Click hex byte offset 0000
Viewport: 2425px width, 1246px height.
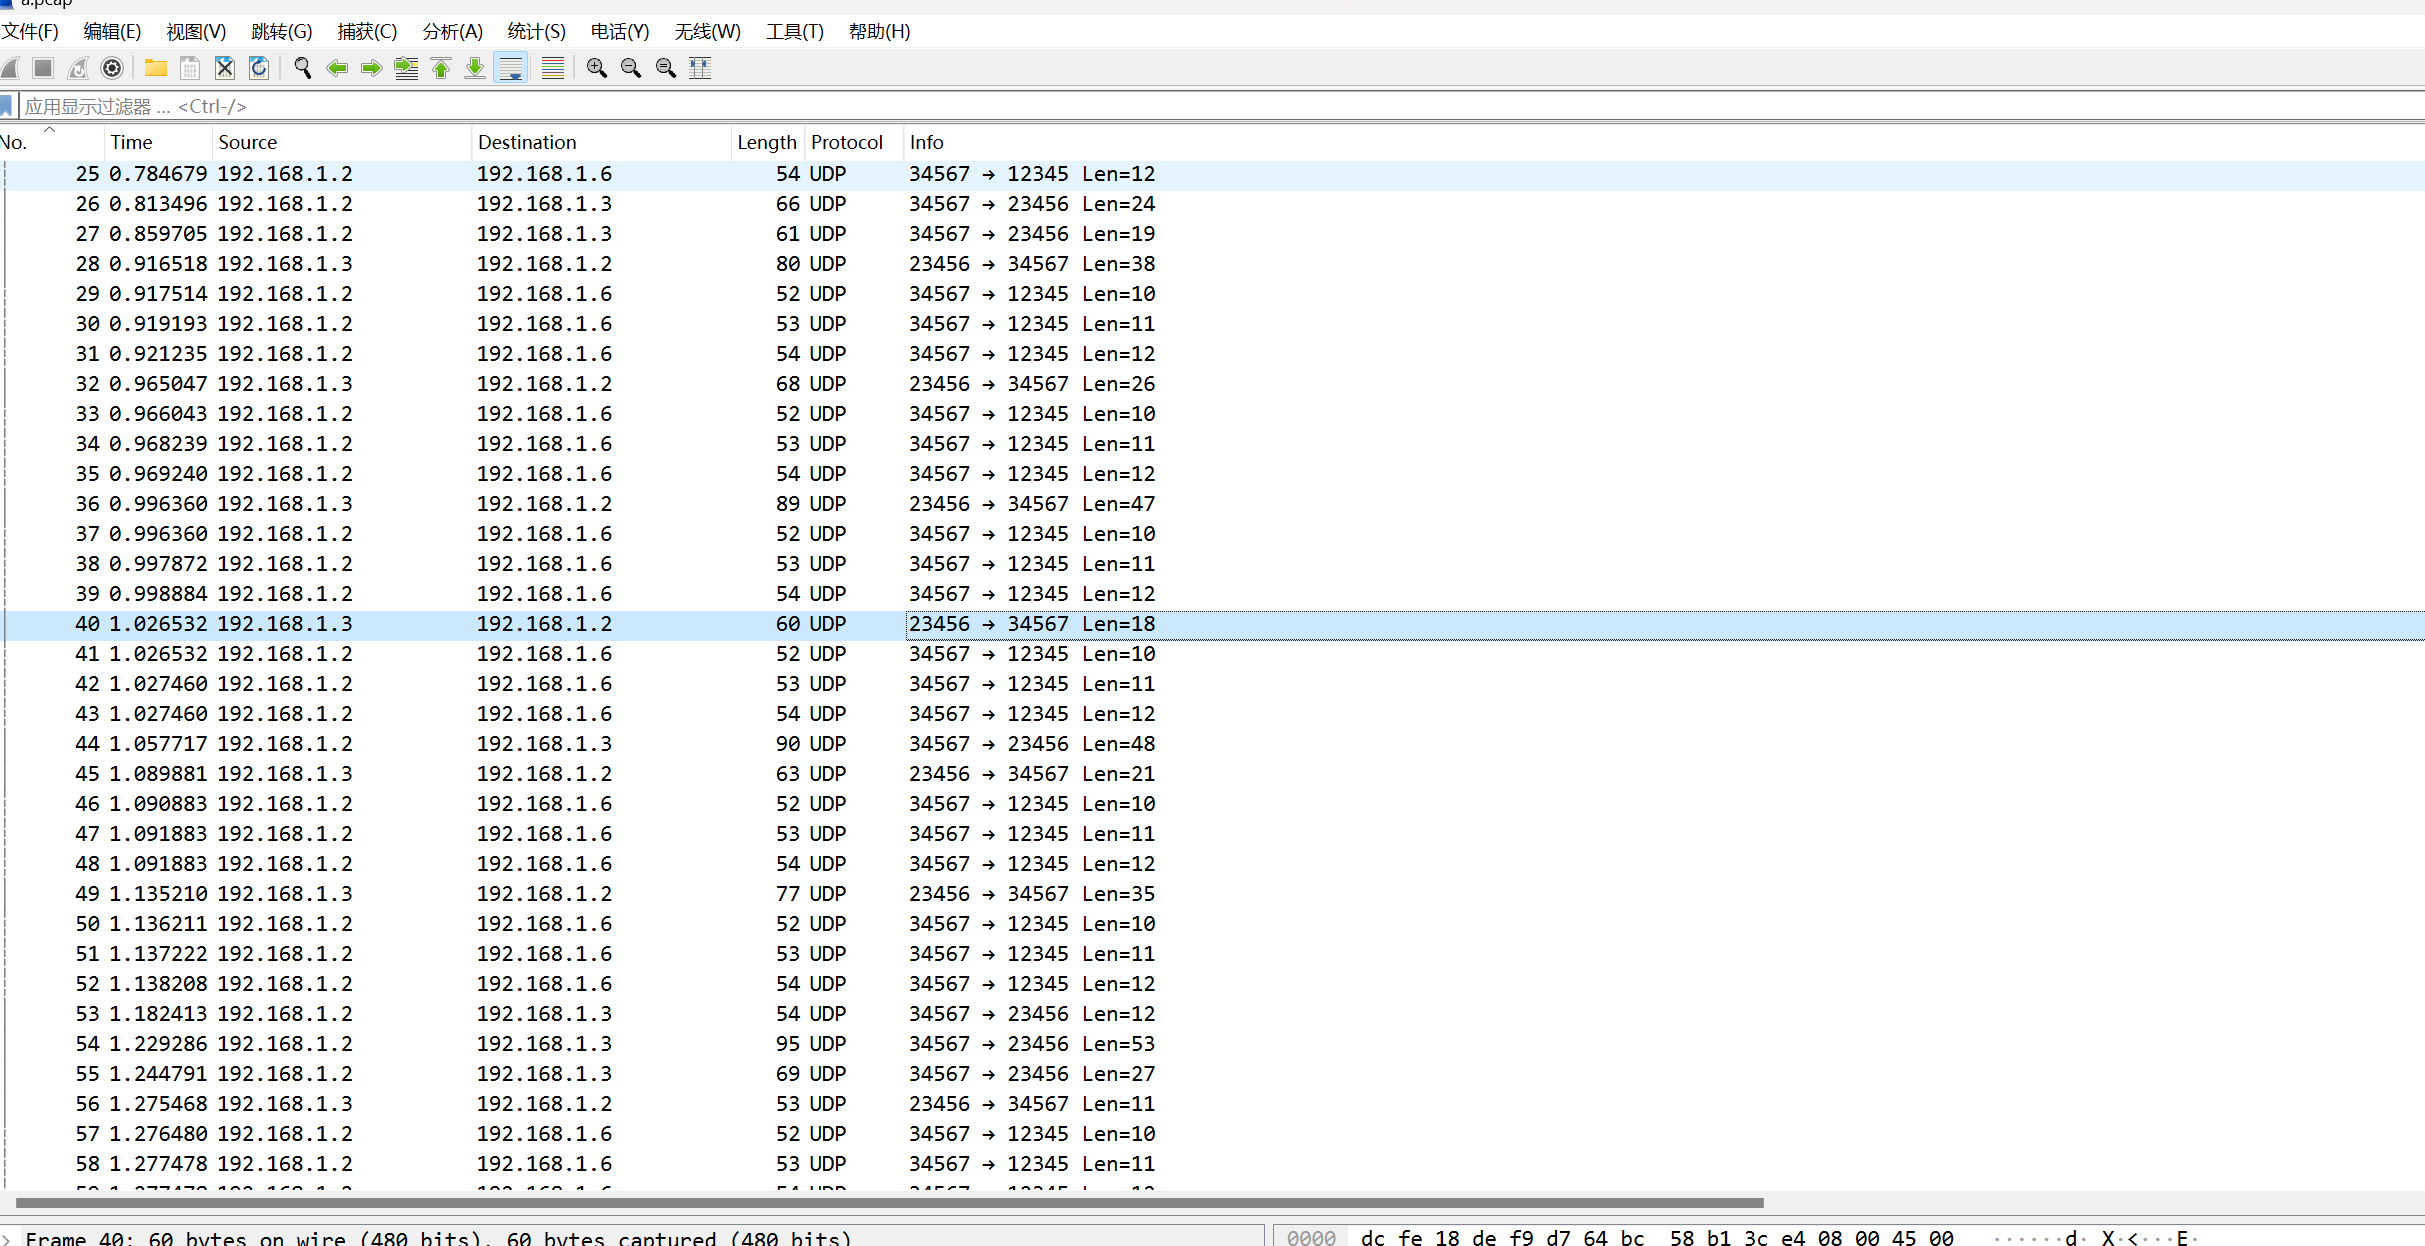(1311, 1238)
